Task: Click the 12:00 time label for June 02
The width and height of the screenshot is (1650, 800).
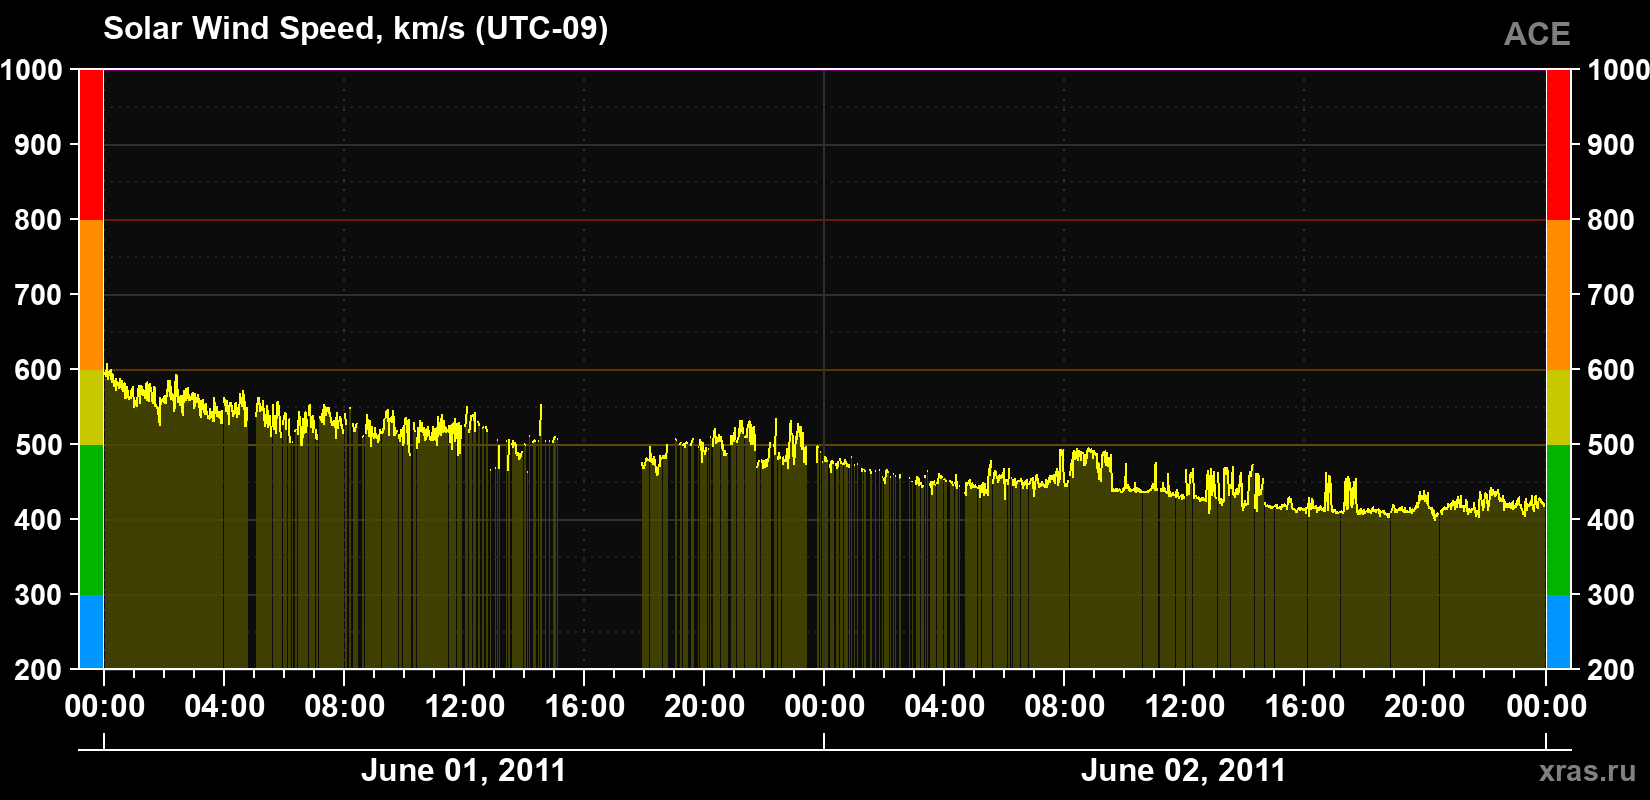Action: pos(1185,707)
